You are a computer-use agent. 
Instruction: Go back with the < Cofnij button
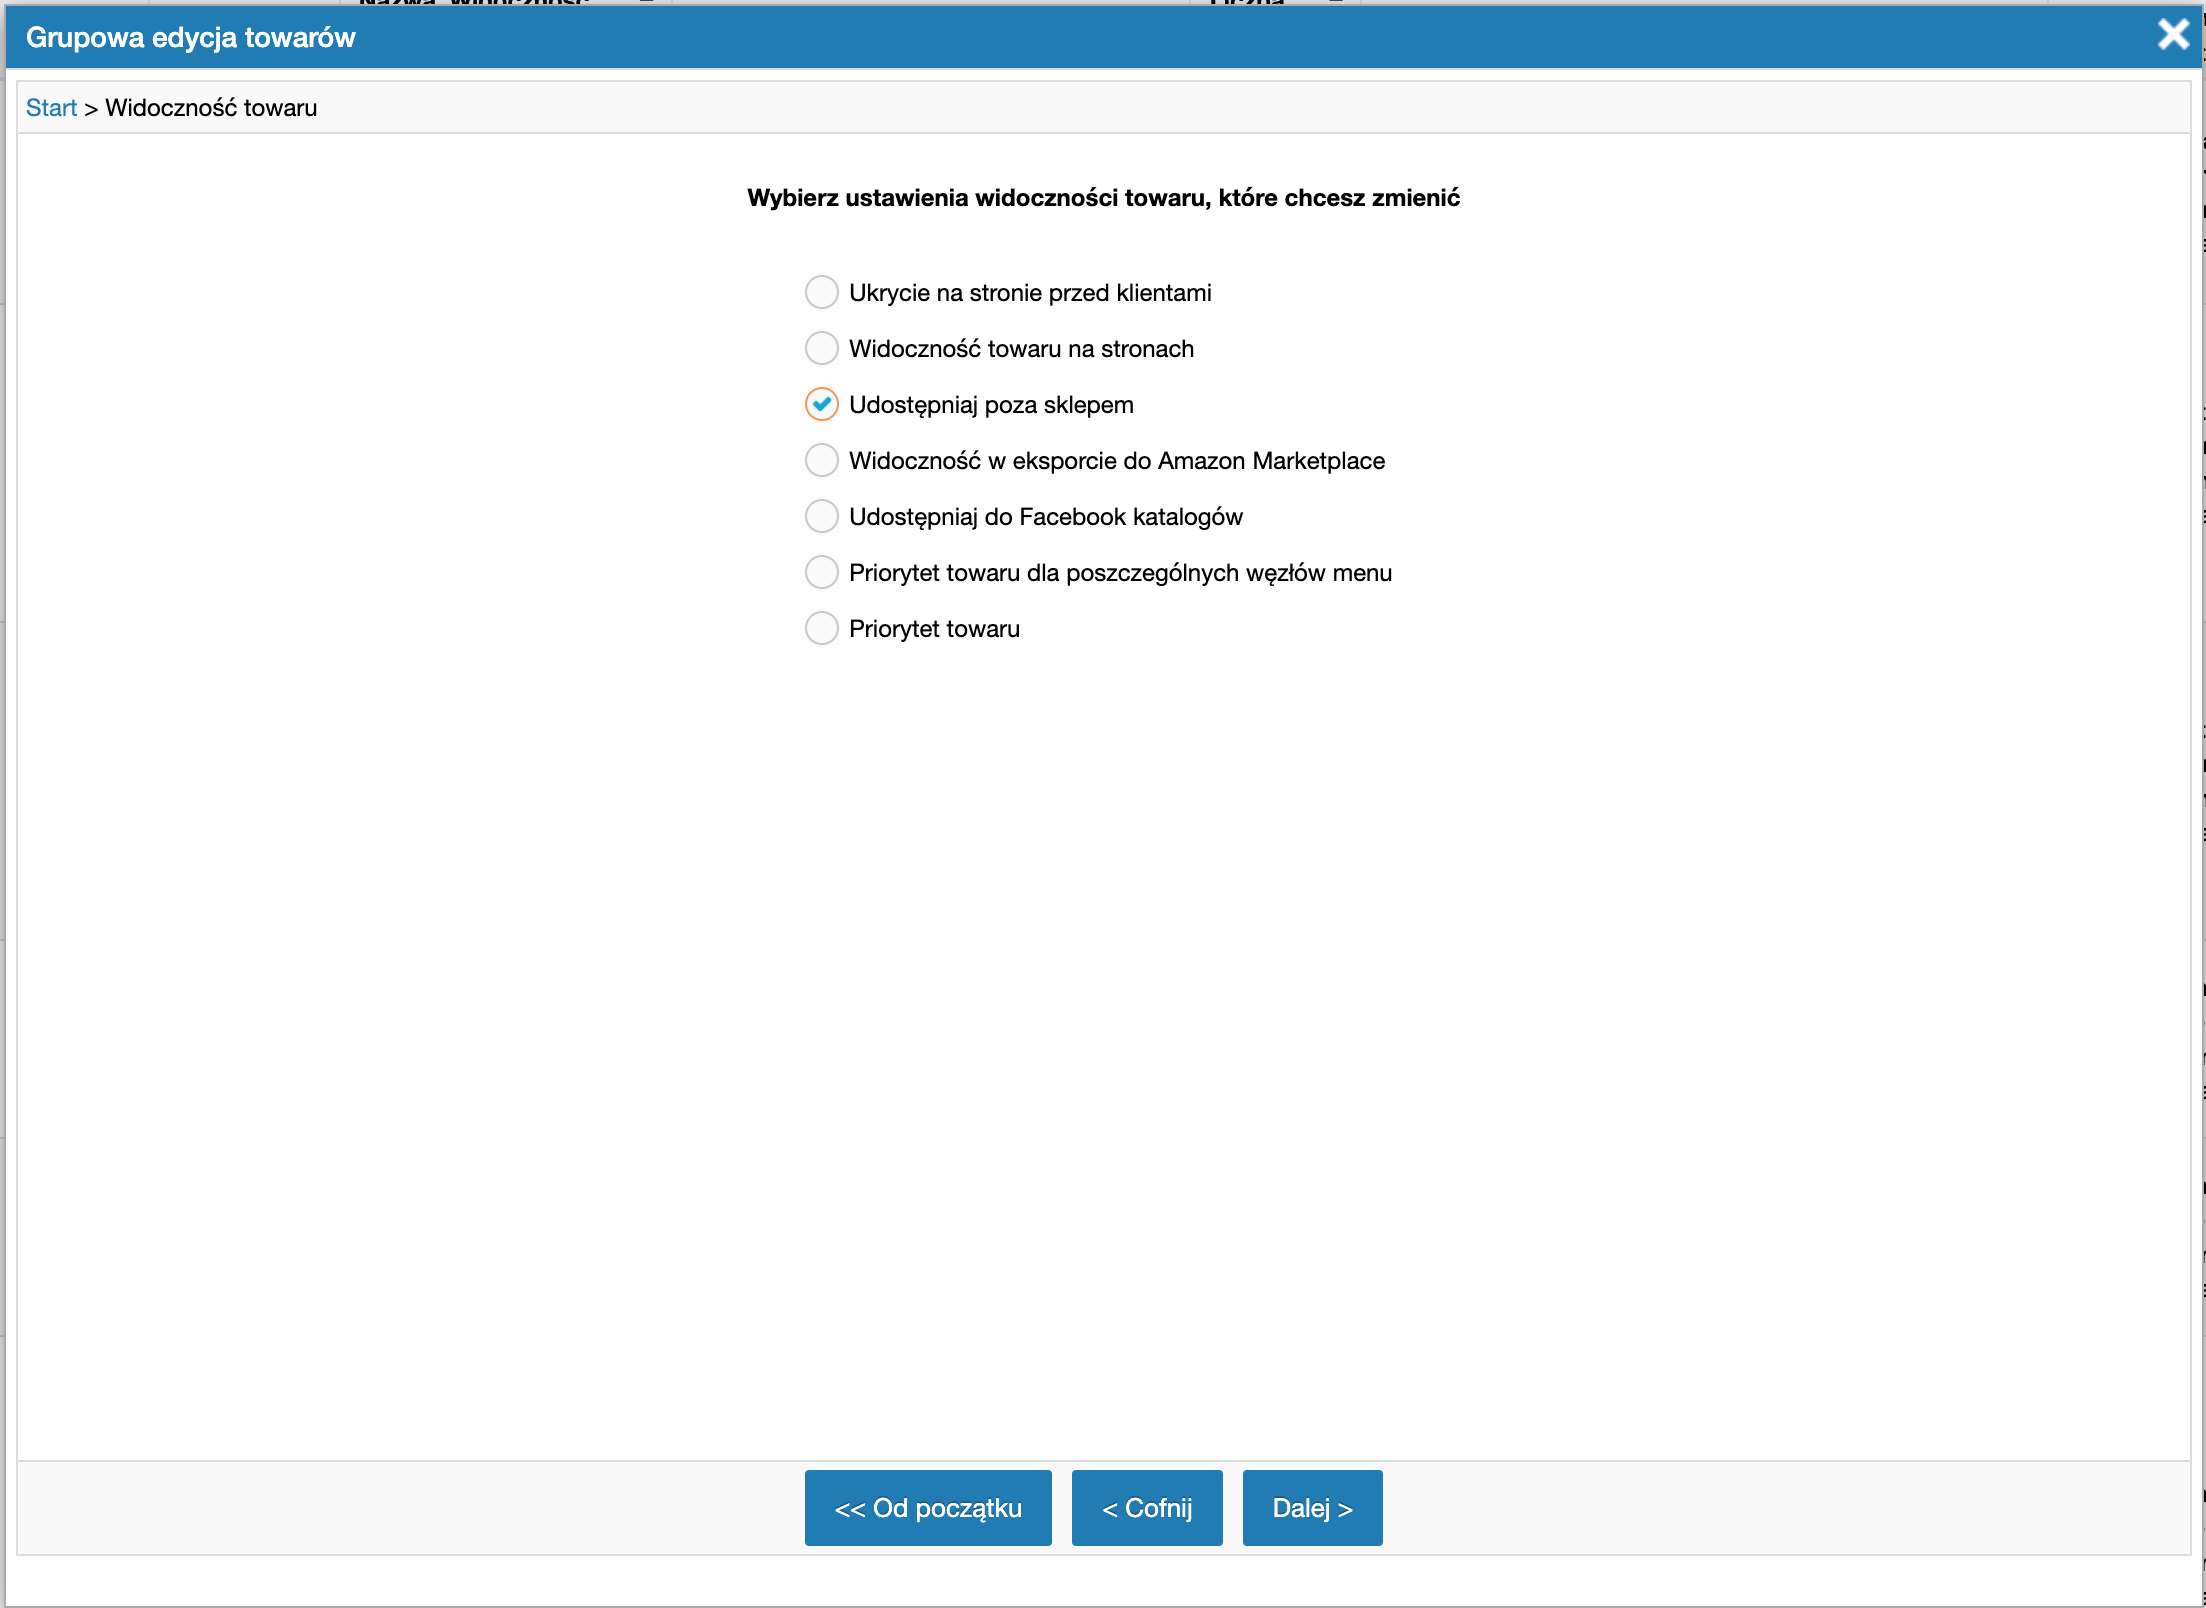pos(1147,1508)
